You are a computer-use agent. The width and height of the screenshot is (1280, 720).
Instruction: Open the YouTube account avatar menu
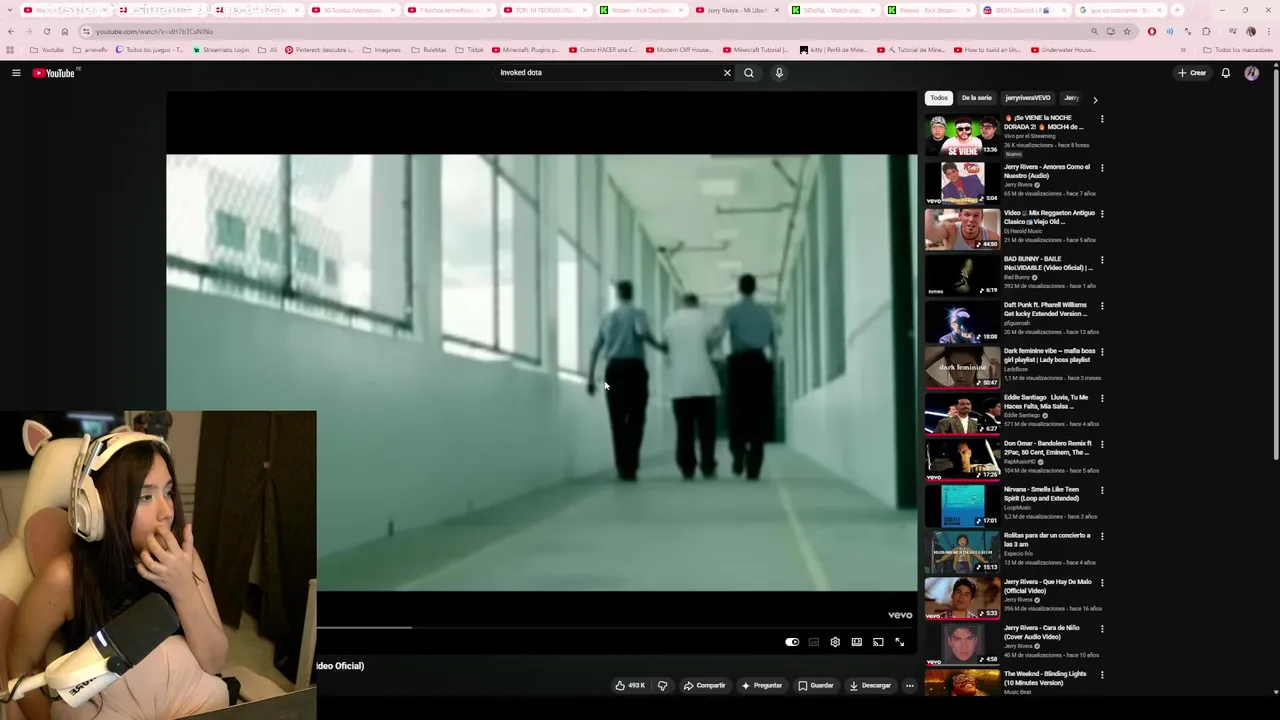click(x=1252, y=73)
